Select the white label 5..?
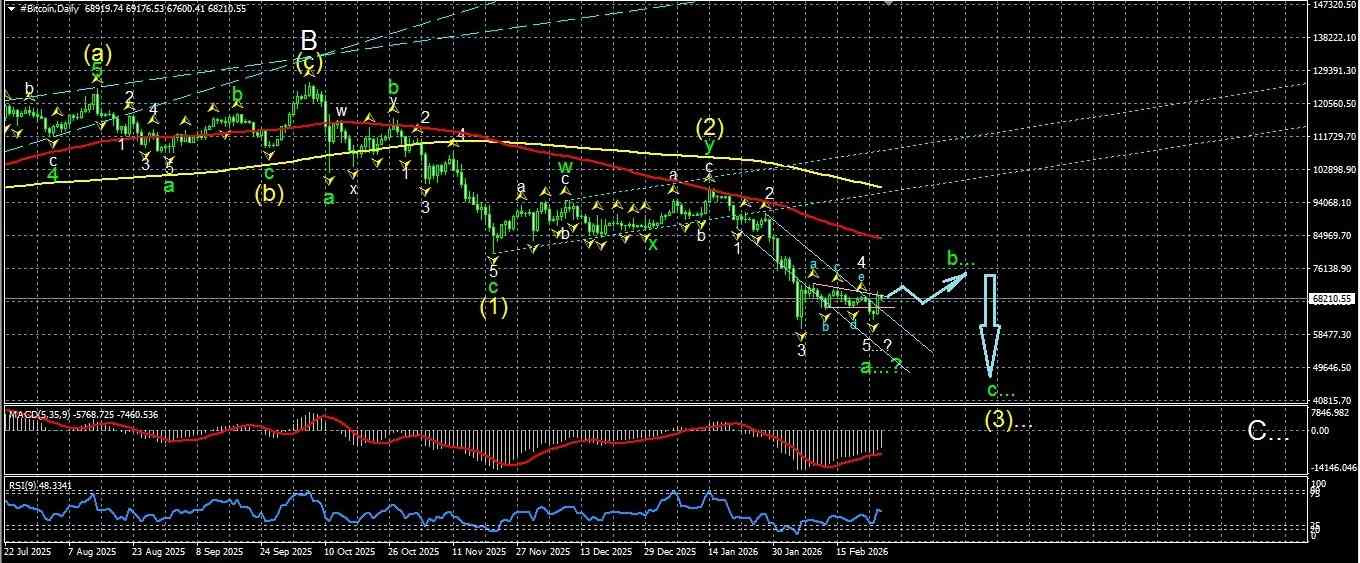 [x=877, y=346]
